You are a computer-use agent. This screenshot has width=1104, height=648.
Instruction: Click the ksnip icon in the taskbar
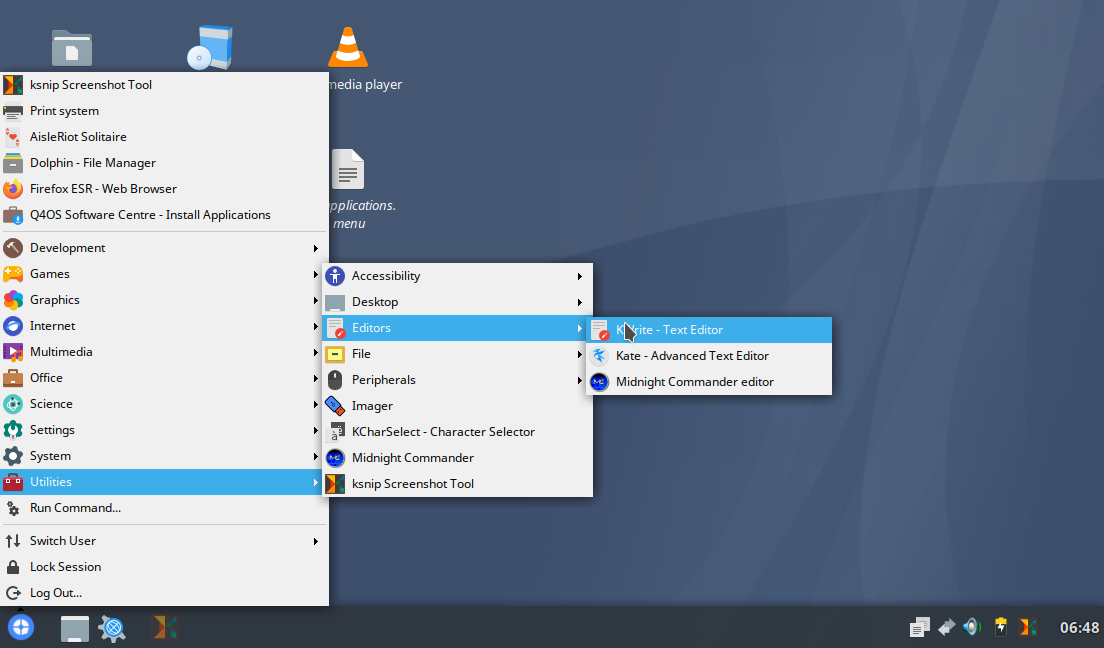click(165, 627)
